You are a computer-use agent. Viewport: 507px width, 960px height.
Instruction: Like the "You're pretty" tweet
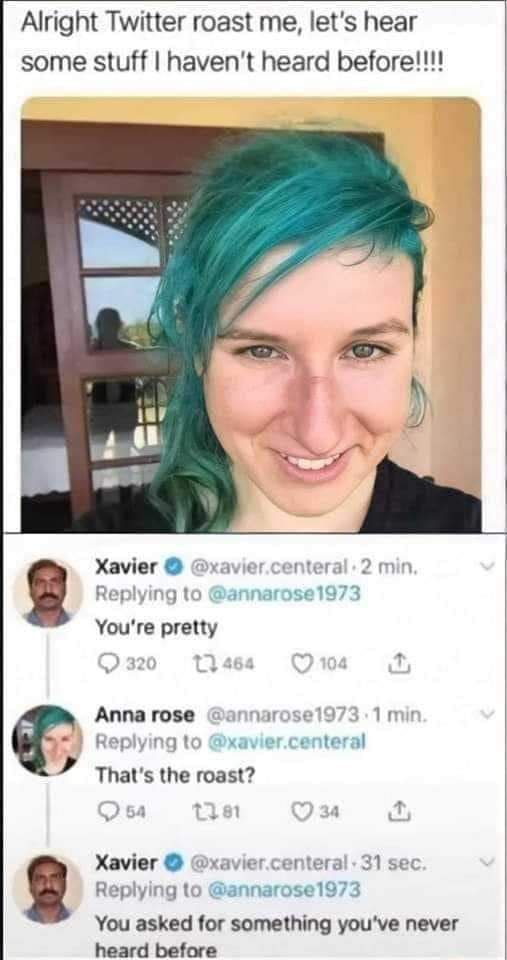[299, 663]
